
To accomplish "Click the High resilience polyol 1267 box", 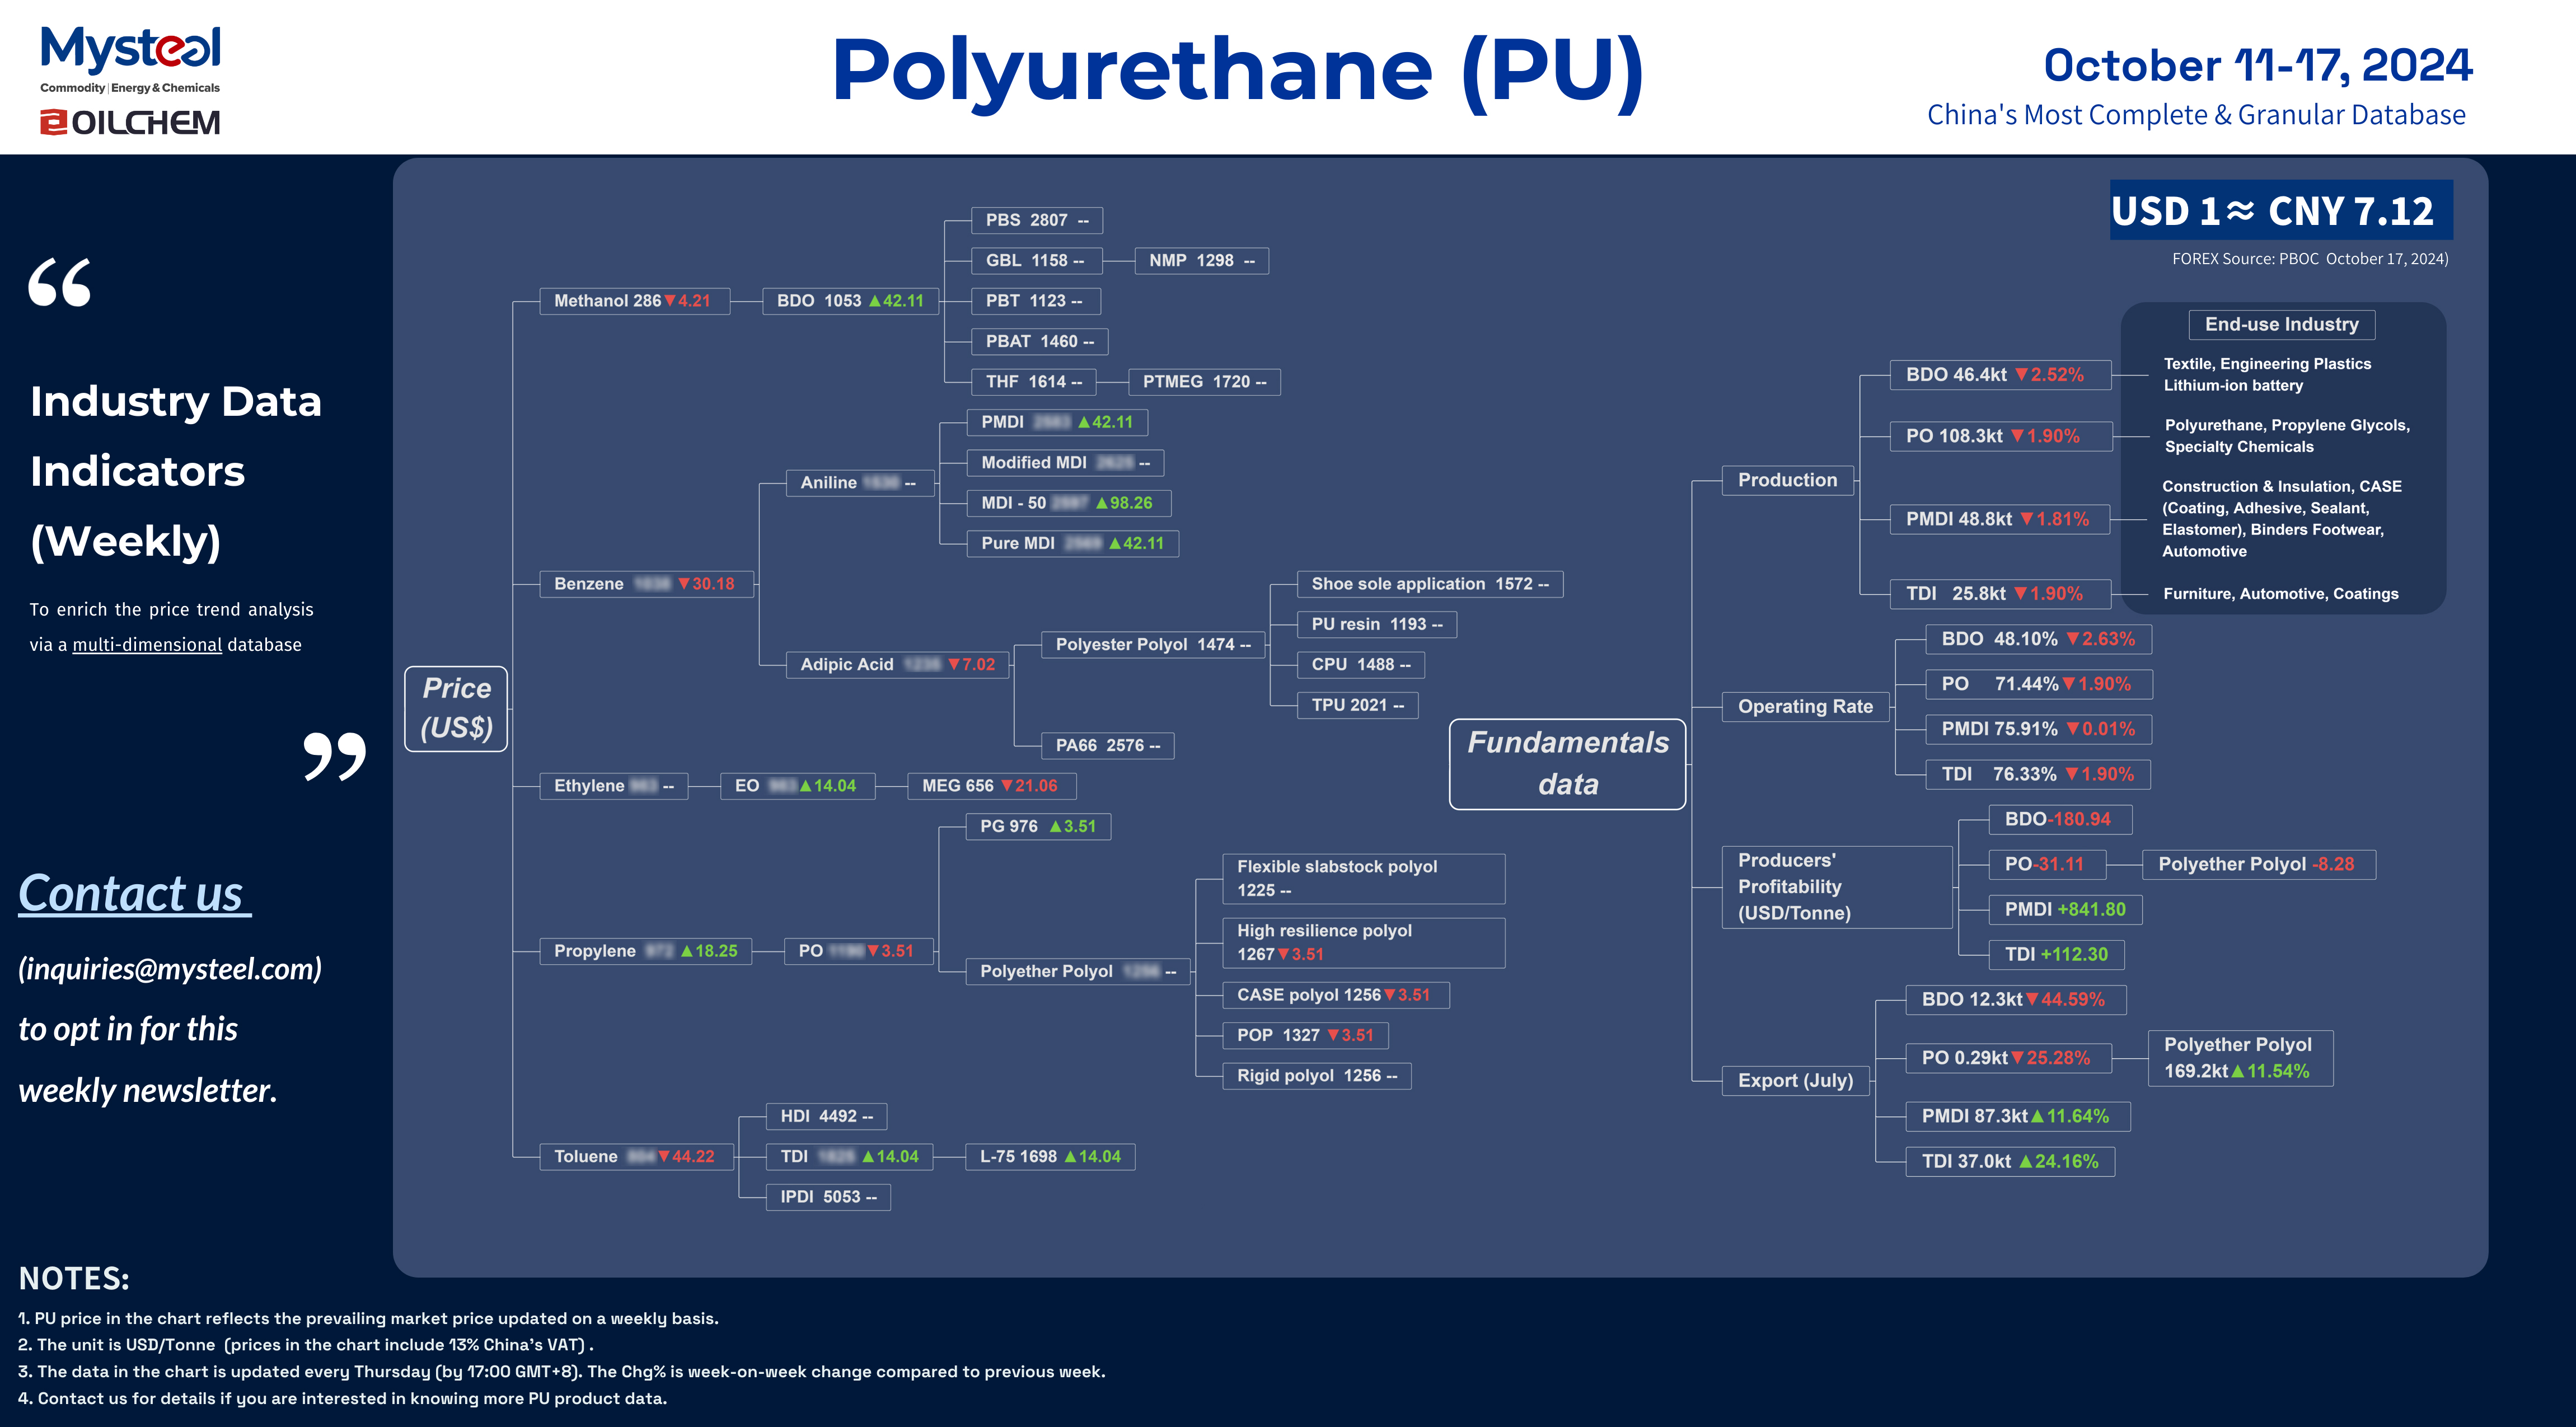I will coord(1364,943).
